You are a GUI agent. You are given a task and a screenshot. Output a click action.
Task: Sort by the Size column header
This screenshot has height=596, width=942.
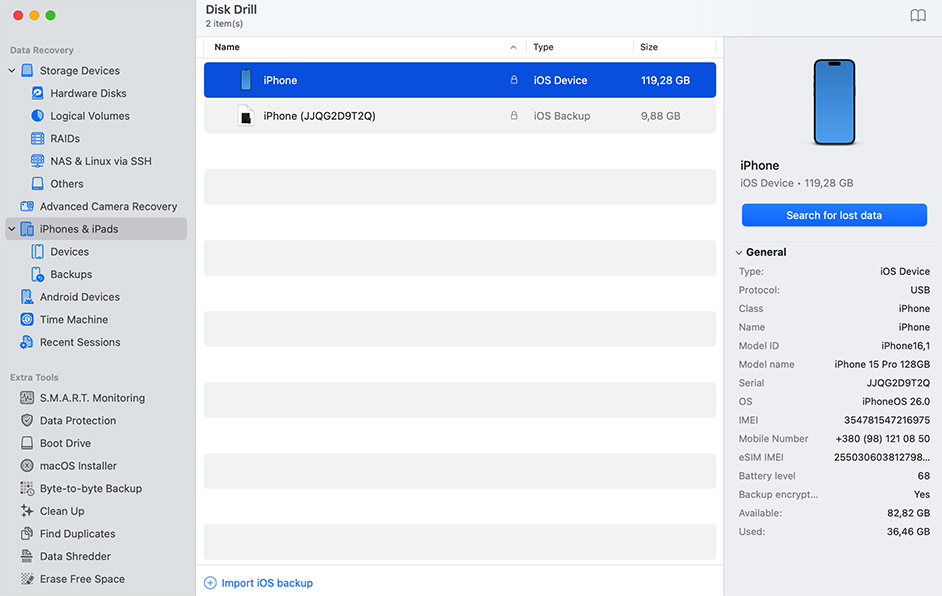click(x=649, y=47)
